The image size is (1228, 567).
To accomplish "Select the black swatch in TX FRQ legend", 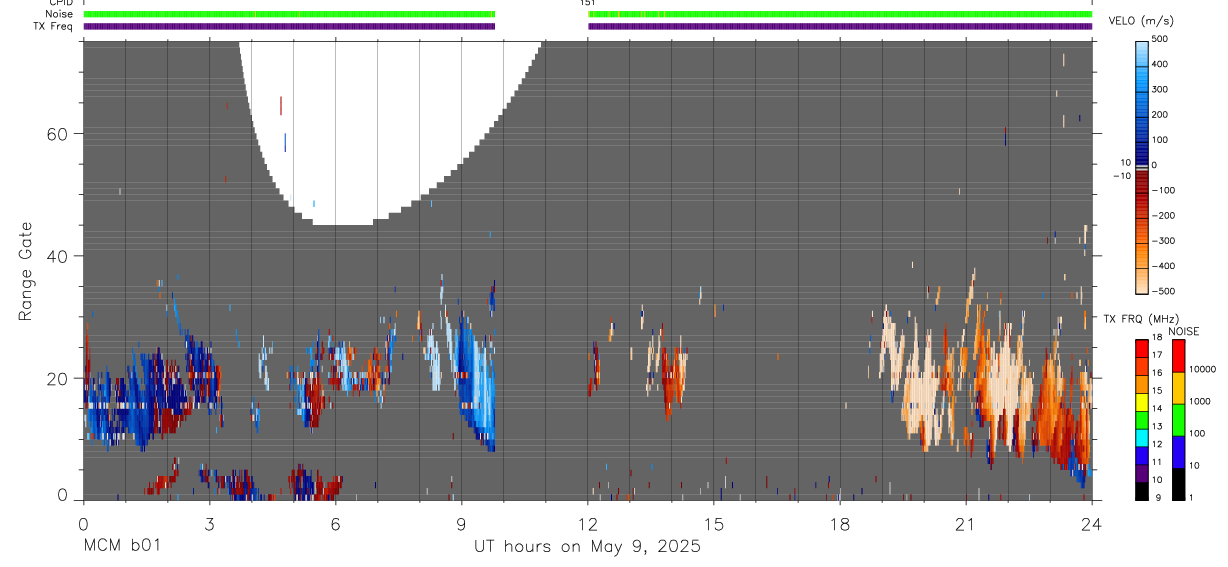I will (x=1142, y=492).
